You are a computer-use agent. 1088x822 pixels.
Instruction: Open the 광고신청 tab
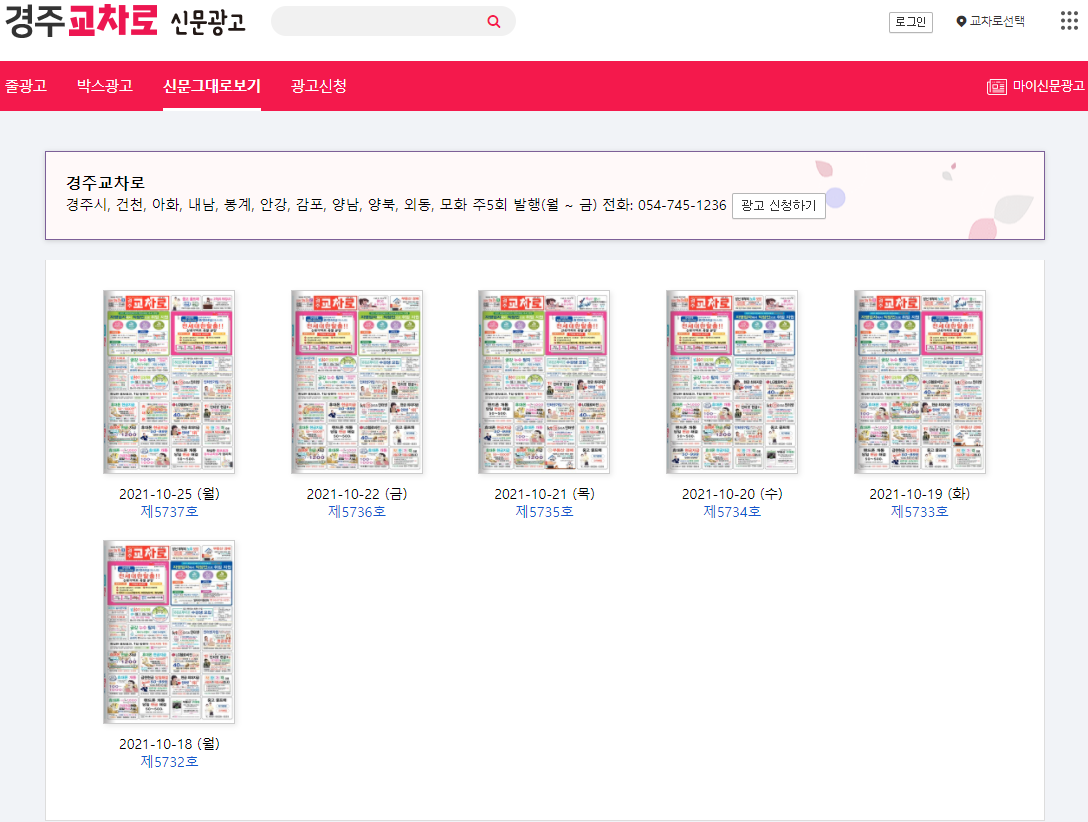click(317, 86)
